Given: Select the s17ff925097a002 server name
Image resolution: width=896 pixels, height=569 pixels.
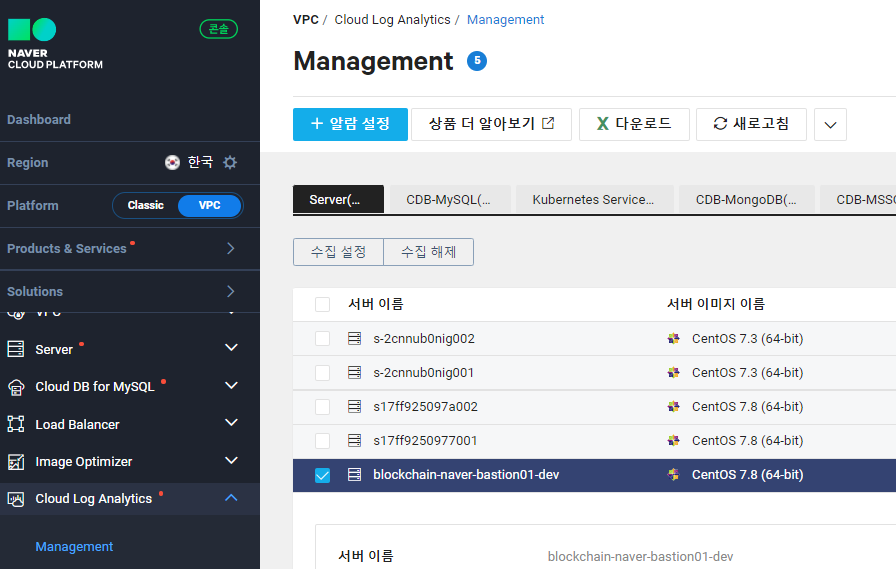Looking at the screenshot, I should pos(425,406).
